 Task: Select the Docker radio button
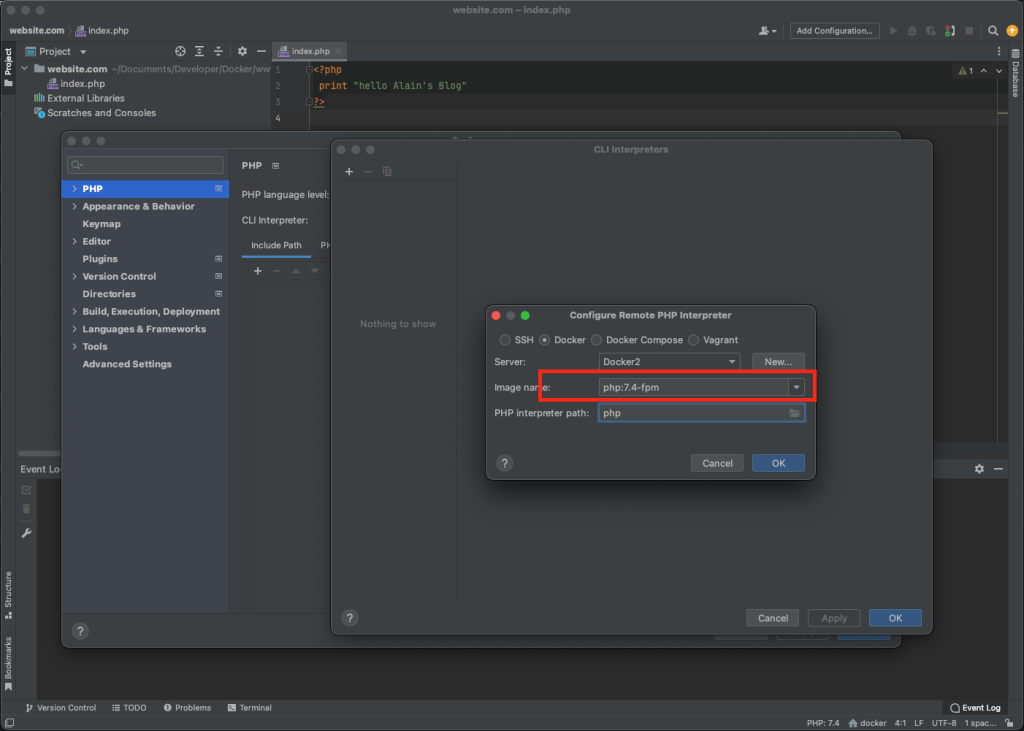[x=544, y=340]
